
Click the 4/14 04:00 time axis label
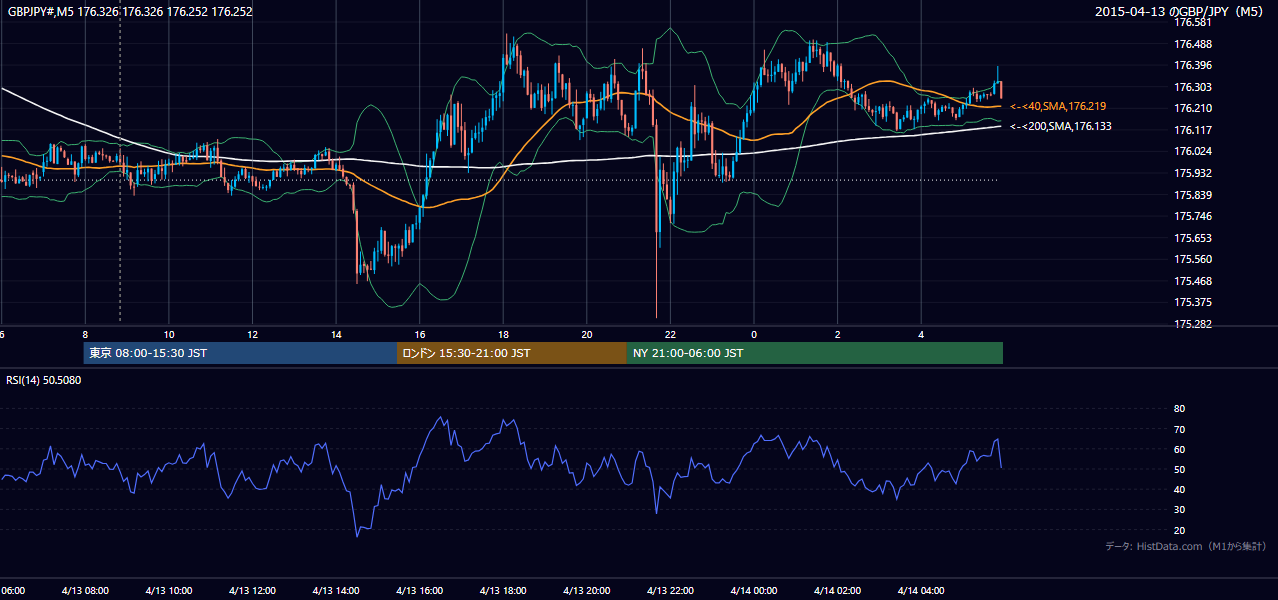(x=921, y=590)
